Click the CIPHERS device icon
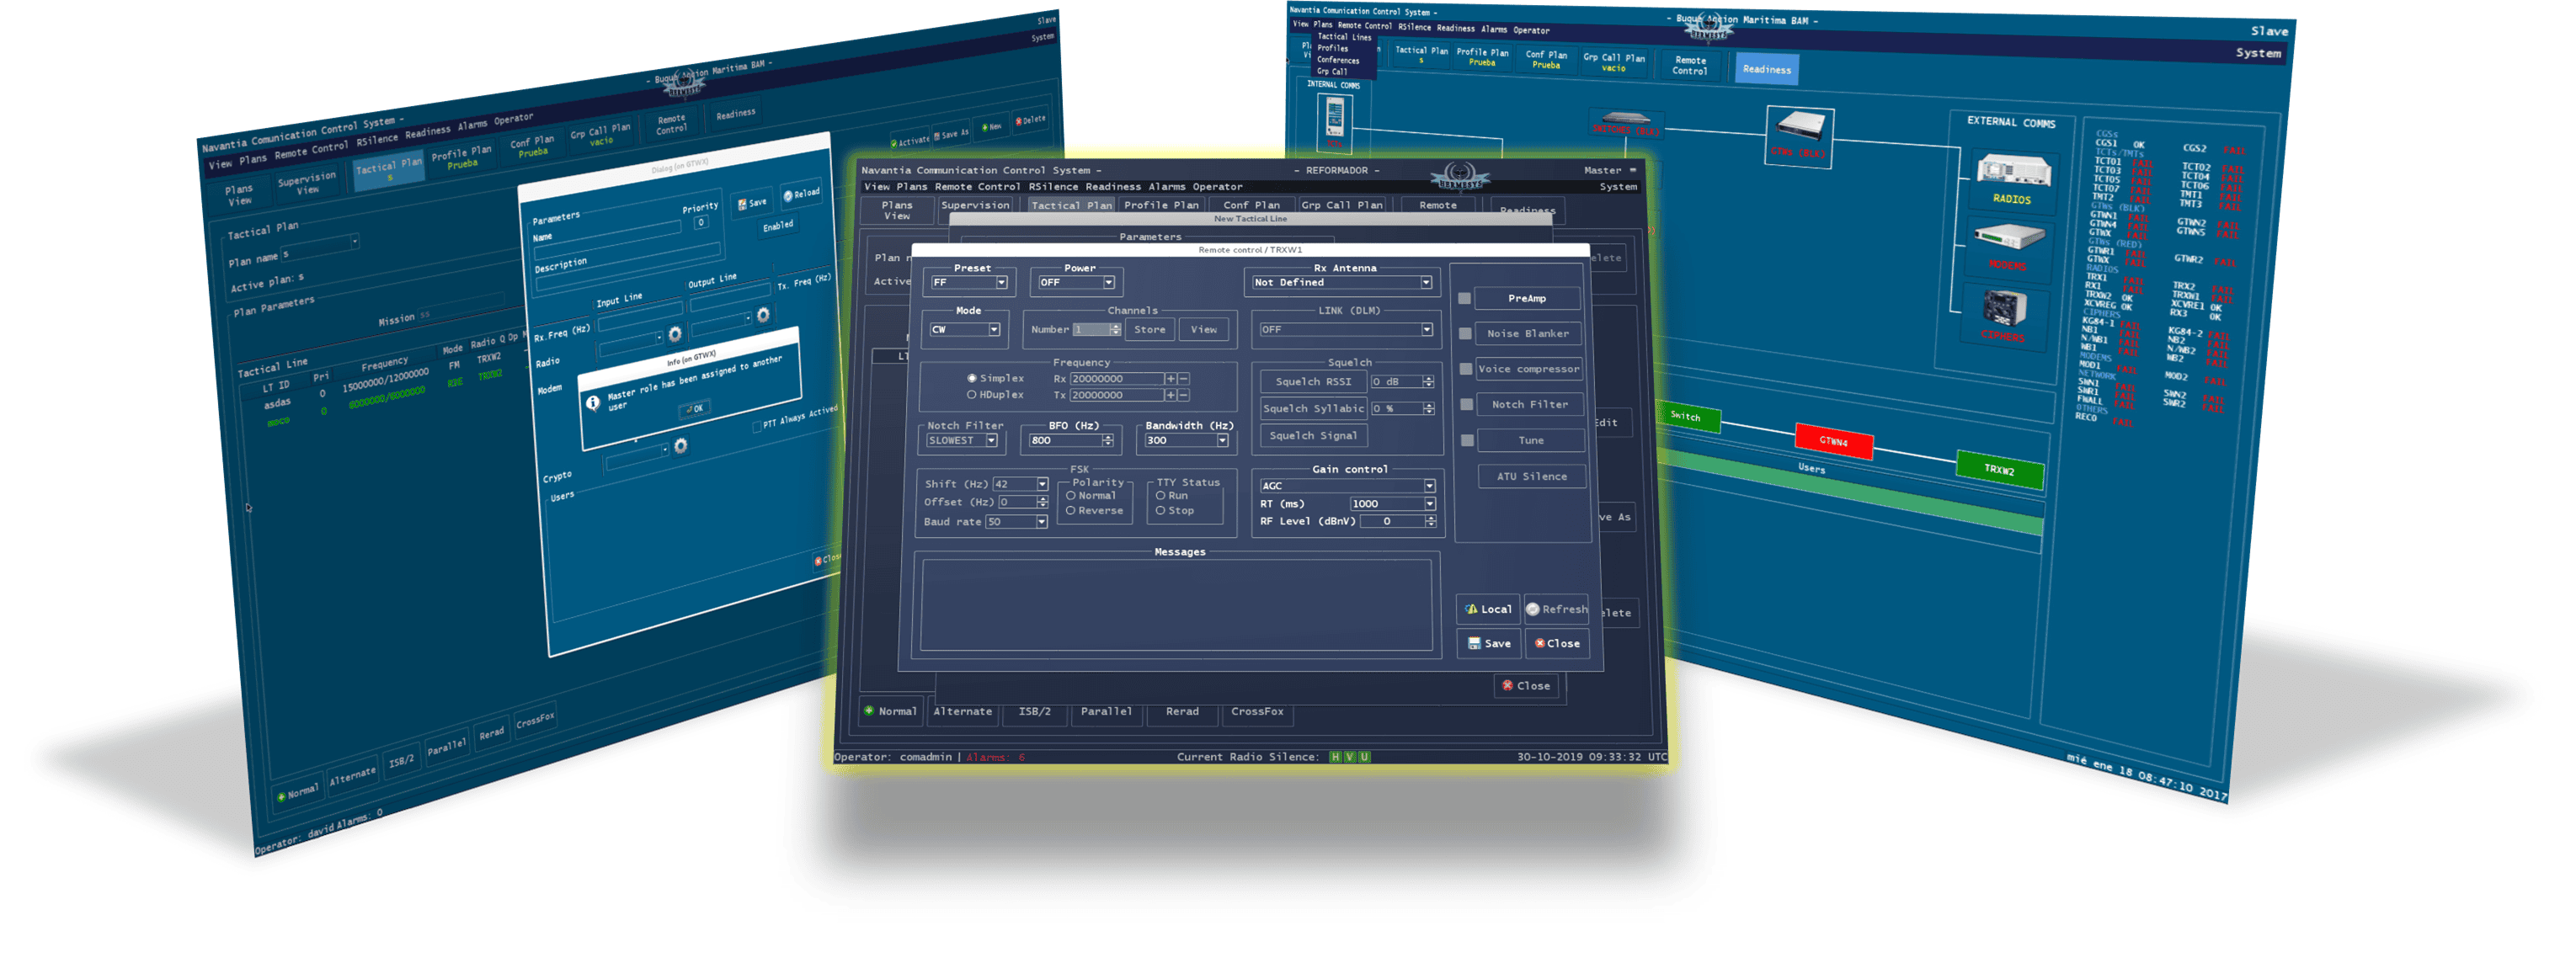The height and width of the screenshot is (963, 2576). point(2005,307)
